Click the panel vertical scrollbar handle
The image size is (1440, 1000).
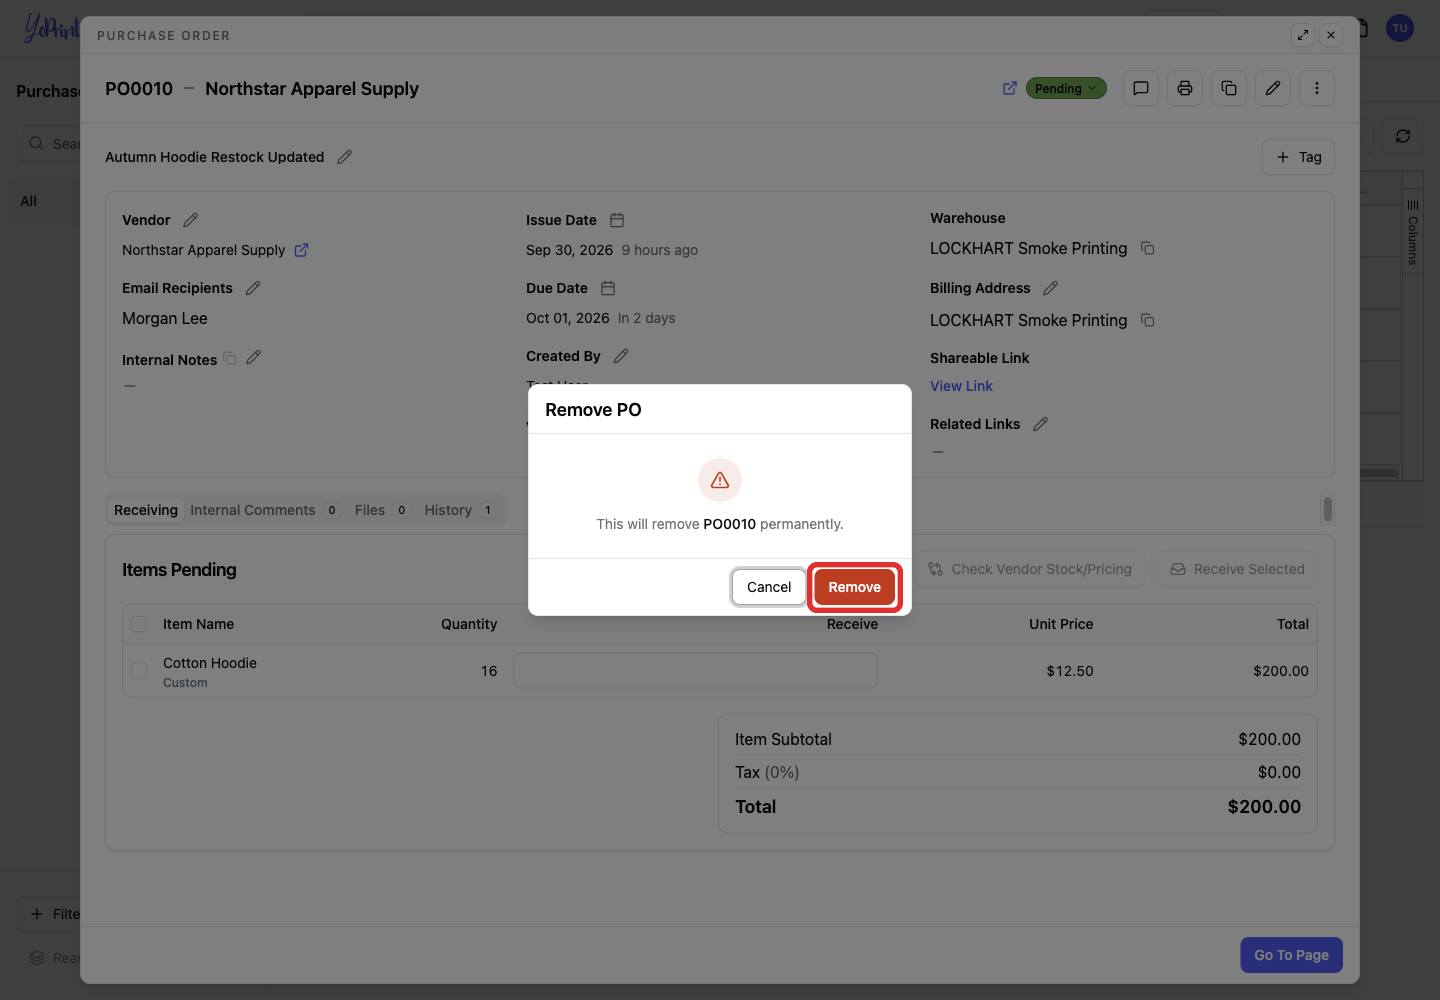pyautogui.click(x=1328, y=509)
